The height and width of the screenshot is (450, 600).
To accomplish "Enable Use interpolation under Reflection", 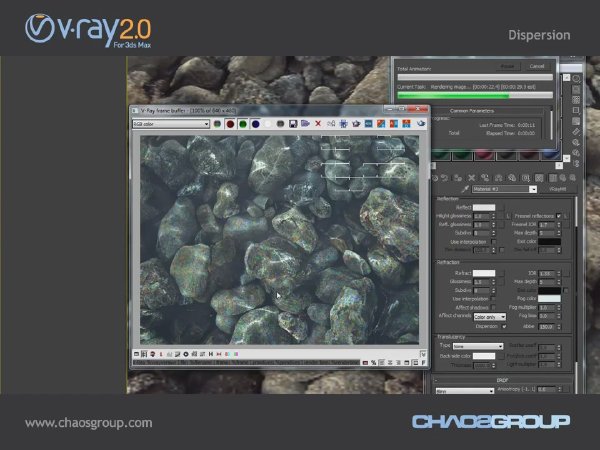I will [494, 242].
